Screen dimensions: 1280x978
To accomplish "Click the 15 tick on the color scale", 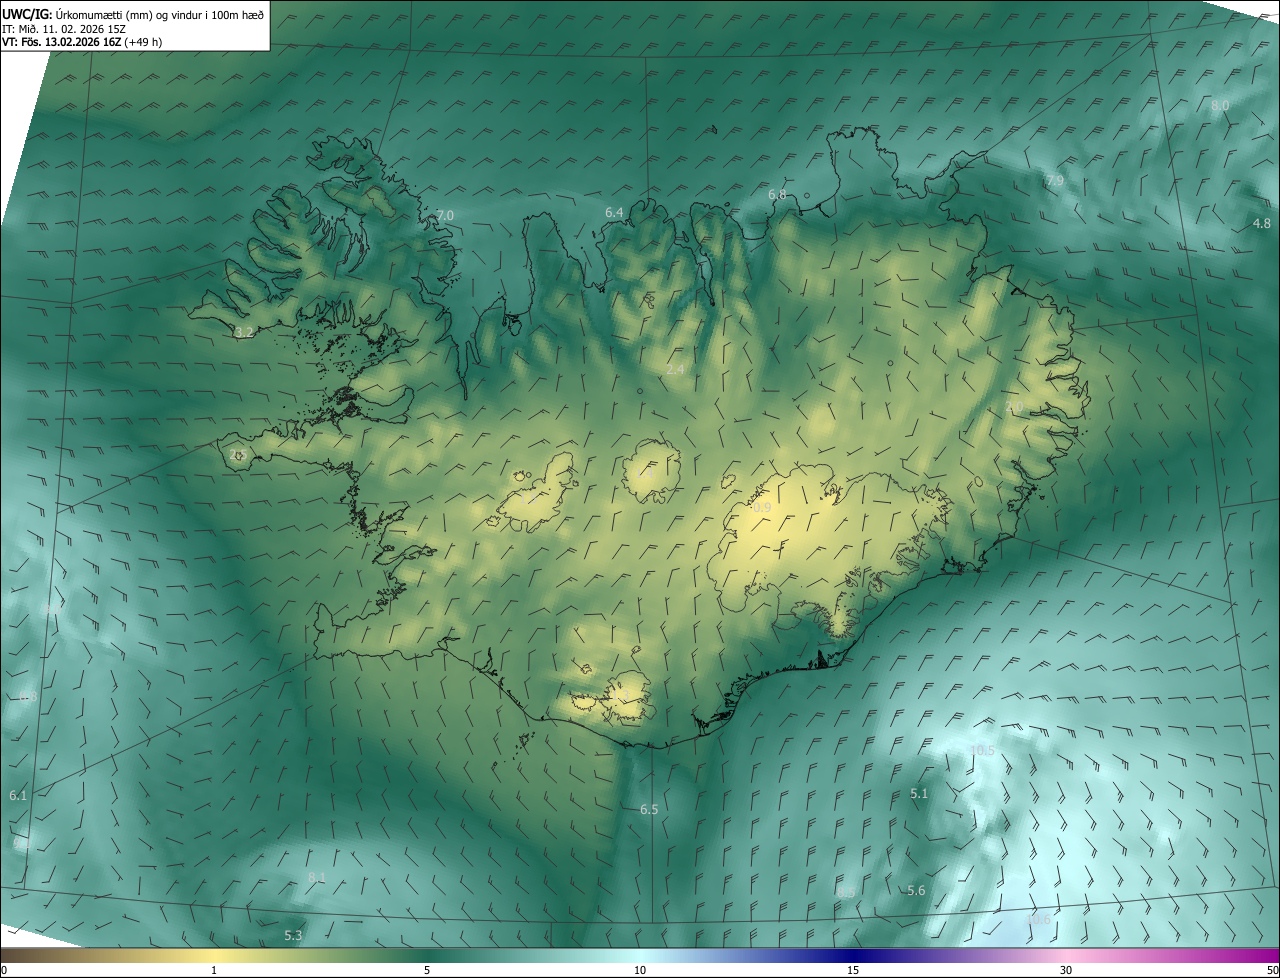I will [x=853, y=970].
